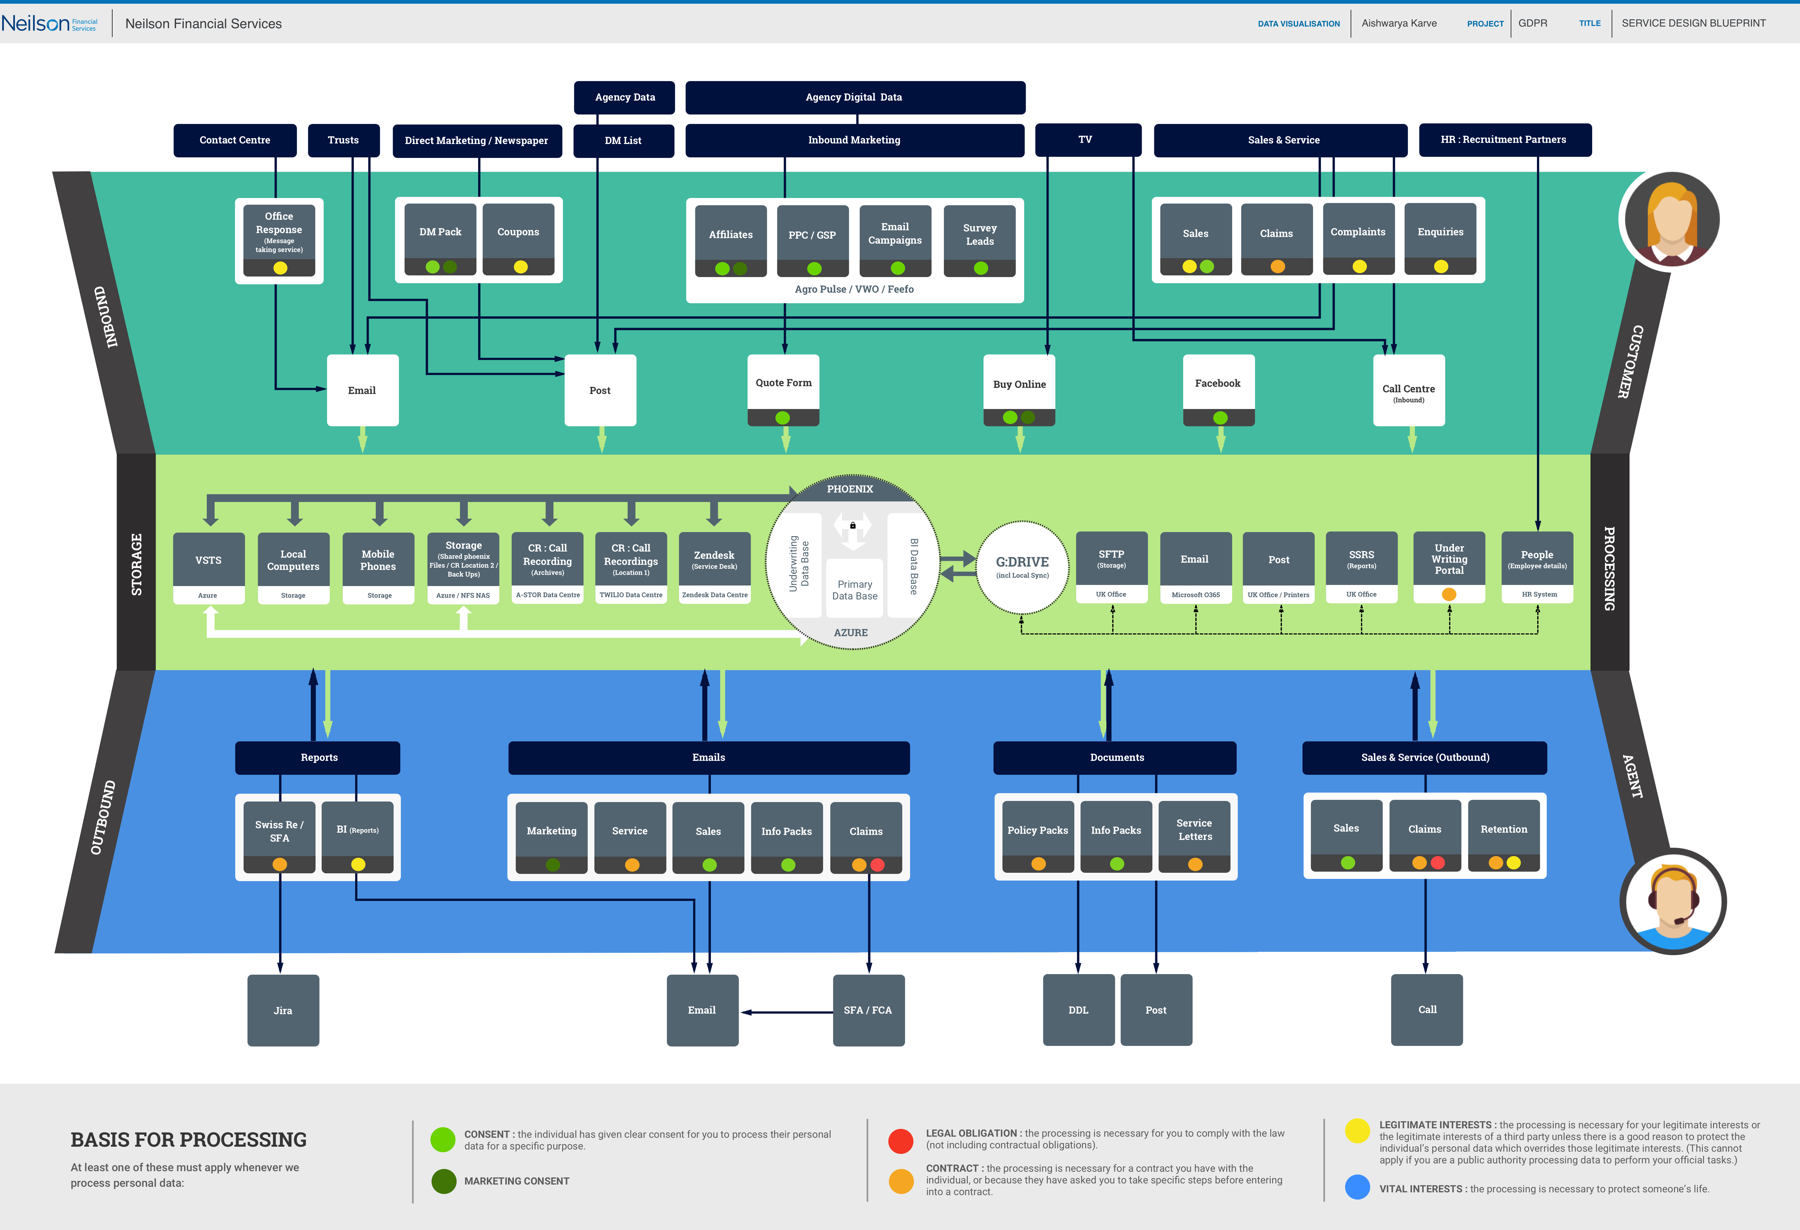The height and width of the screenshot is (1230, 1800).
Task: Click the SSRS reports box
Action: (1361, 567)
